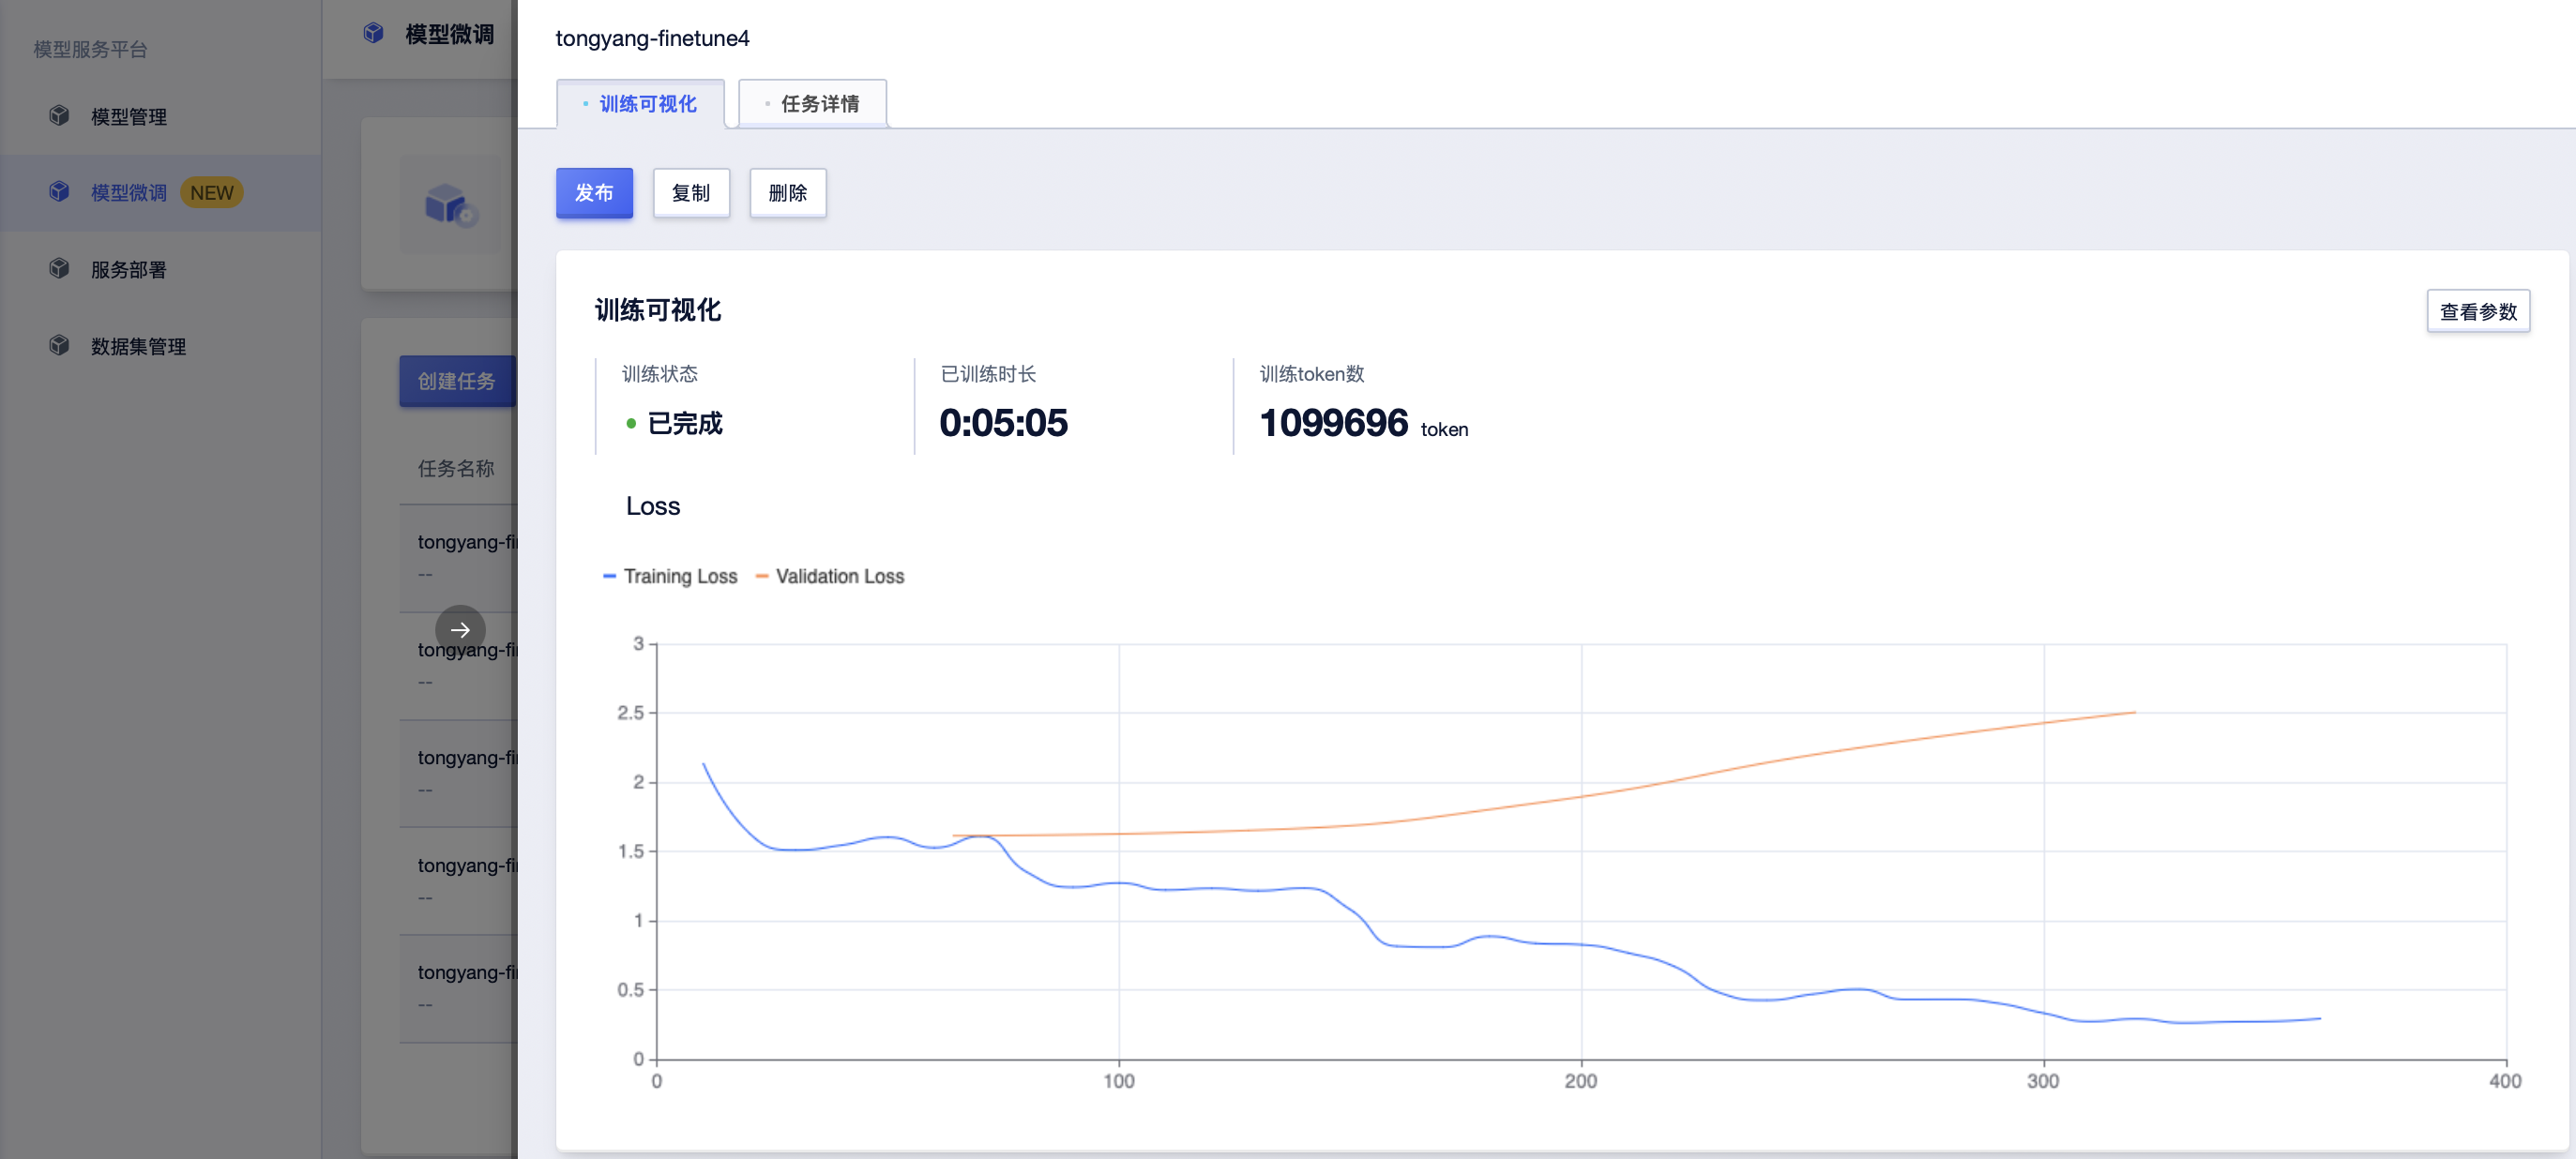This screenshot has width=2576, height=1159.
Task: Click the fine-tune task illustration icon
Action: point(450,205)
